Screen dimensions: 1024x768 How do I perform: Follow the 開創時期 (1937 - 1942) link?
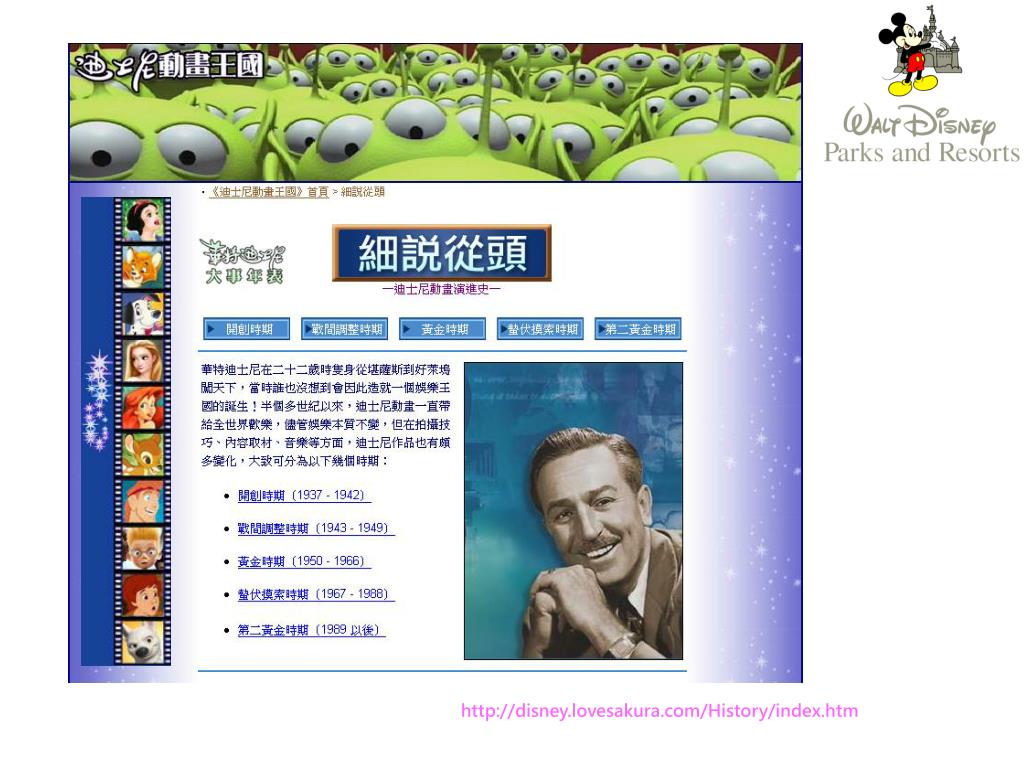coord(304,495)
